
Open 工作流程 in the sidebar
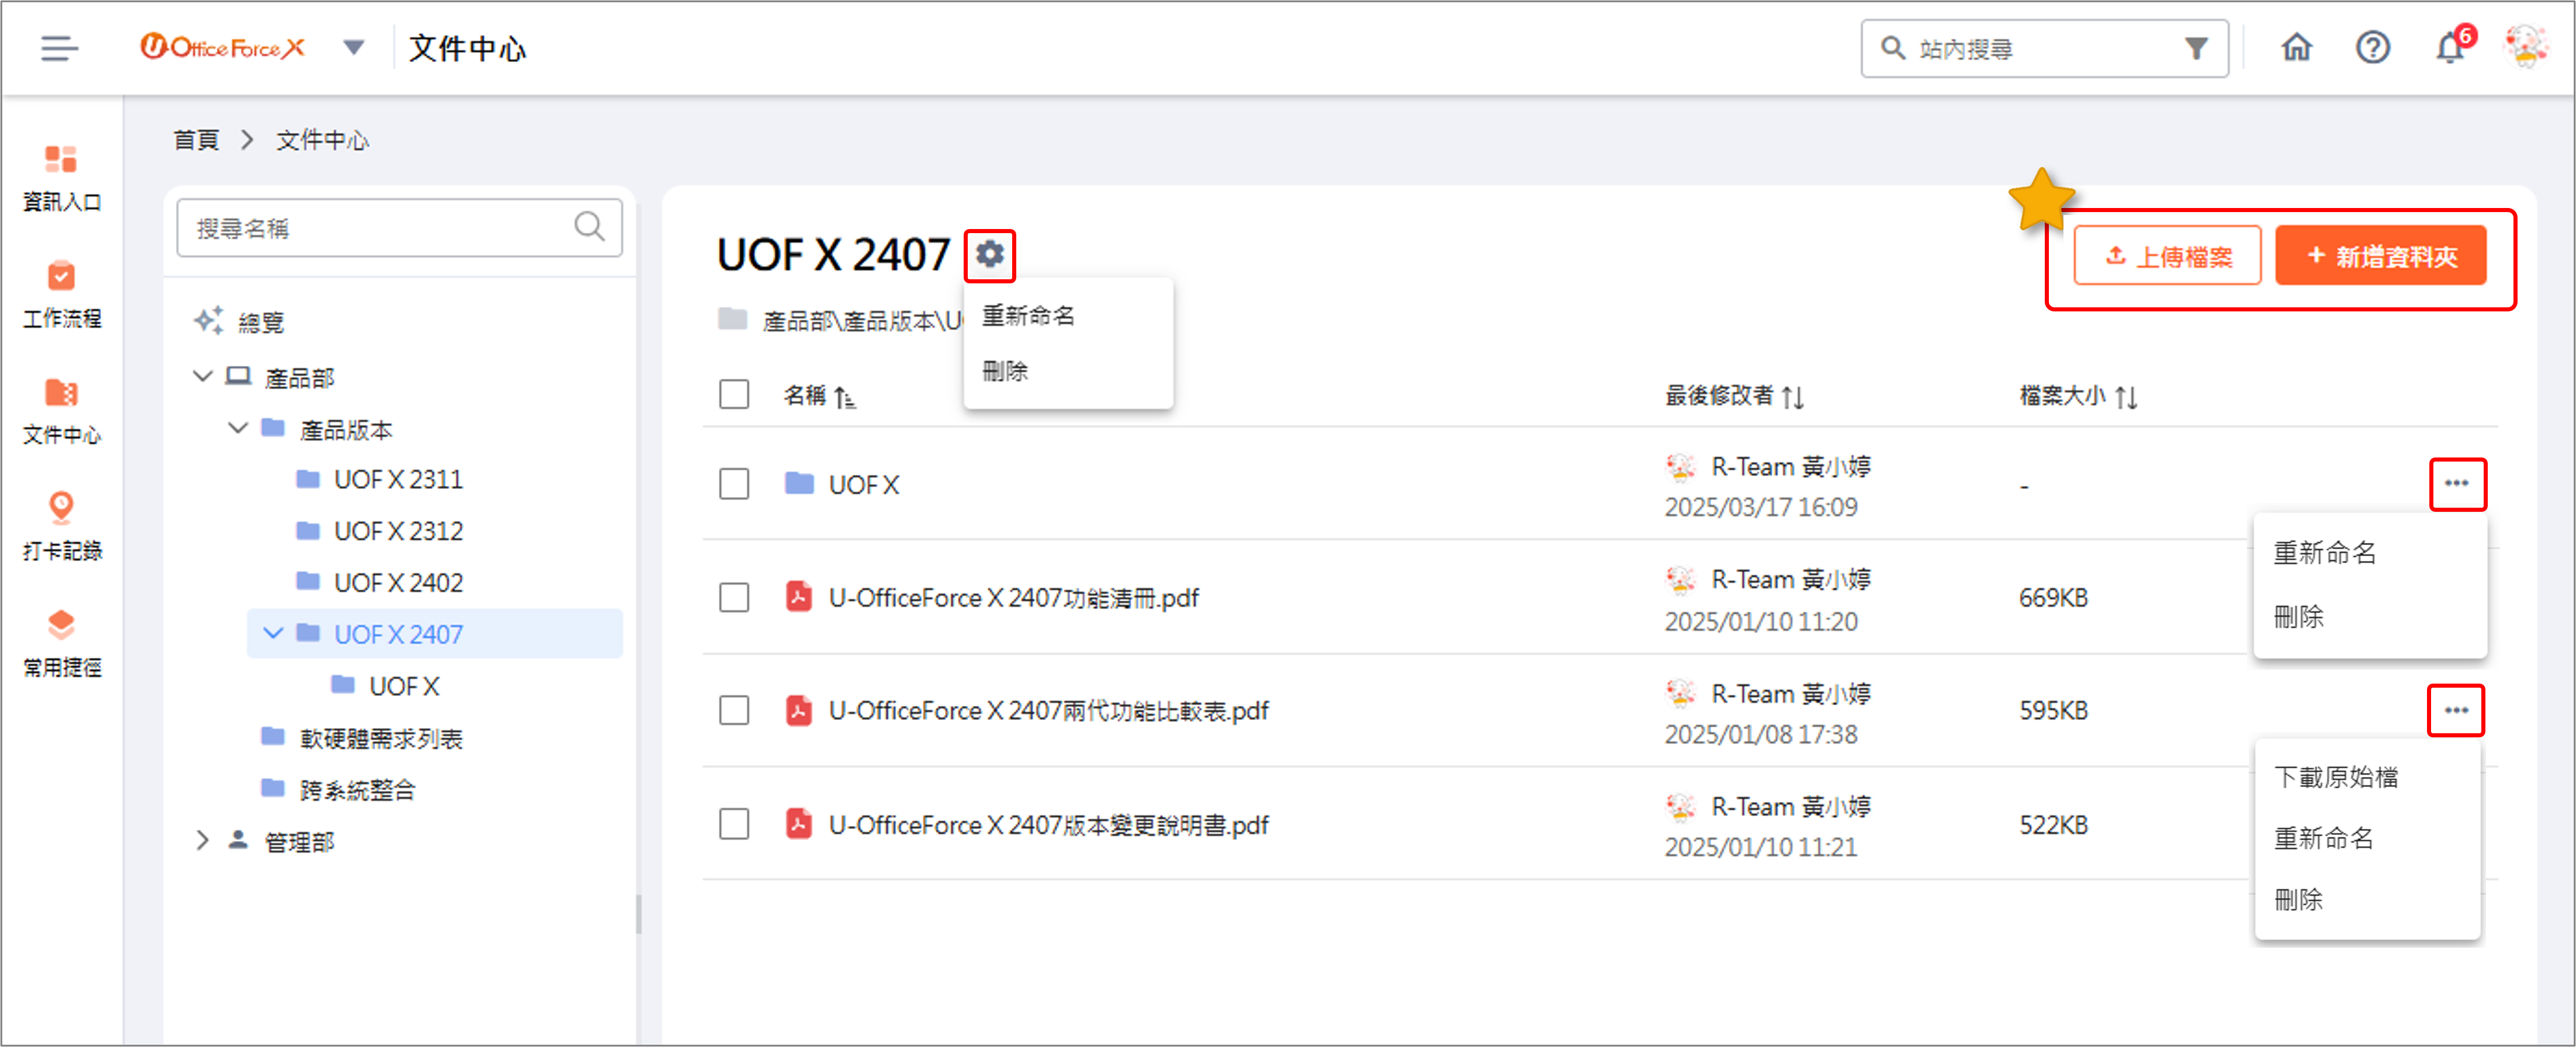coord(61,295)
